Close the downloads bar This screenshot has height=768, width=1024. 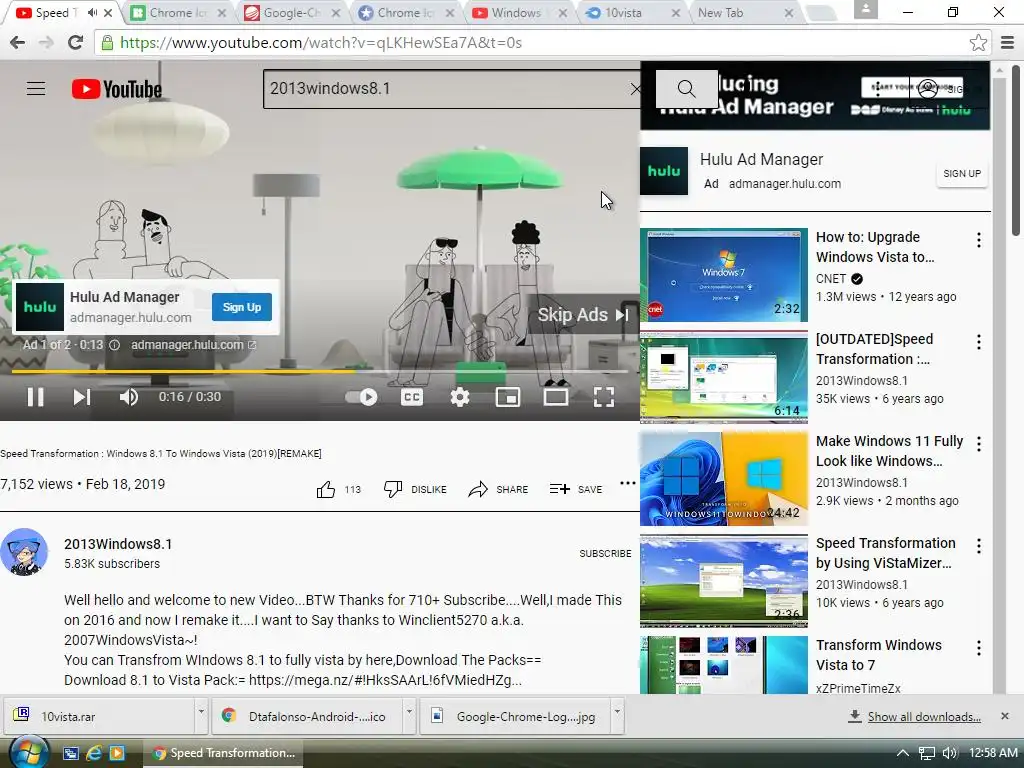point(1004,716)
